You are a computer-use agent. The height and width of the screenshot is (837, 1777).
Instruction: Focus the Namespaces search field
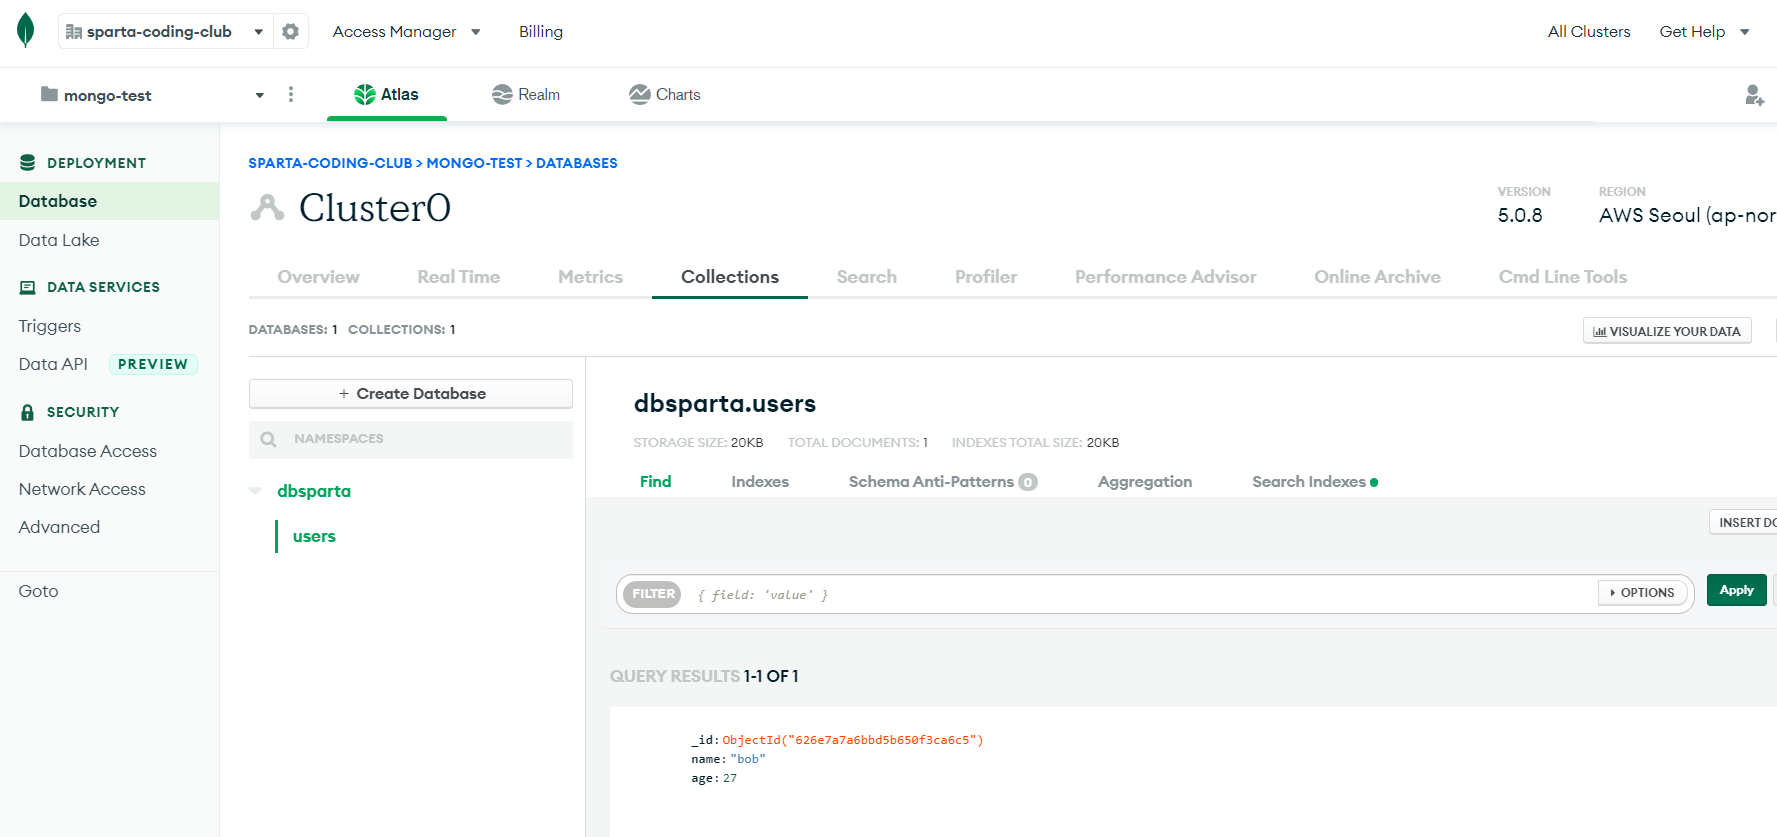tap(411, 439)
